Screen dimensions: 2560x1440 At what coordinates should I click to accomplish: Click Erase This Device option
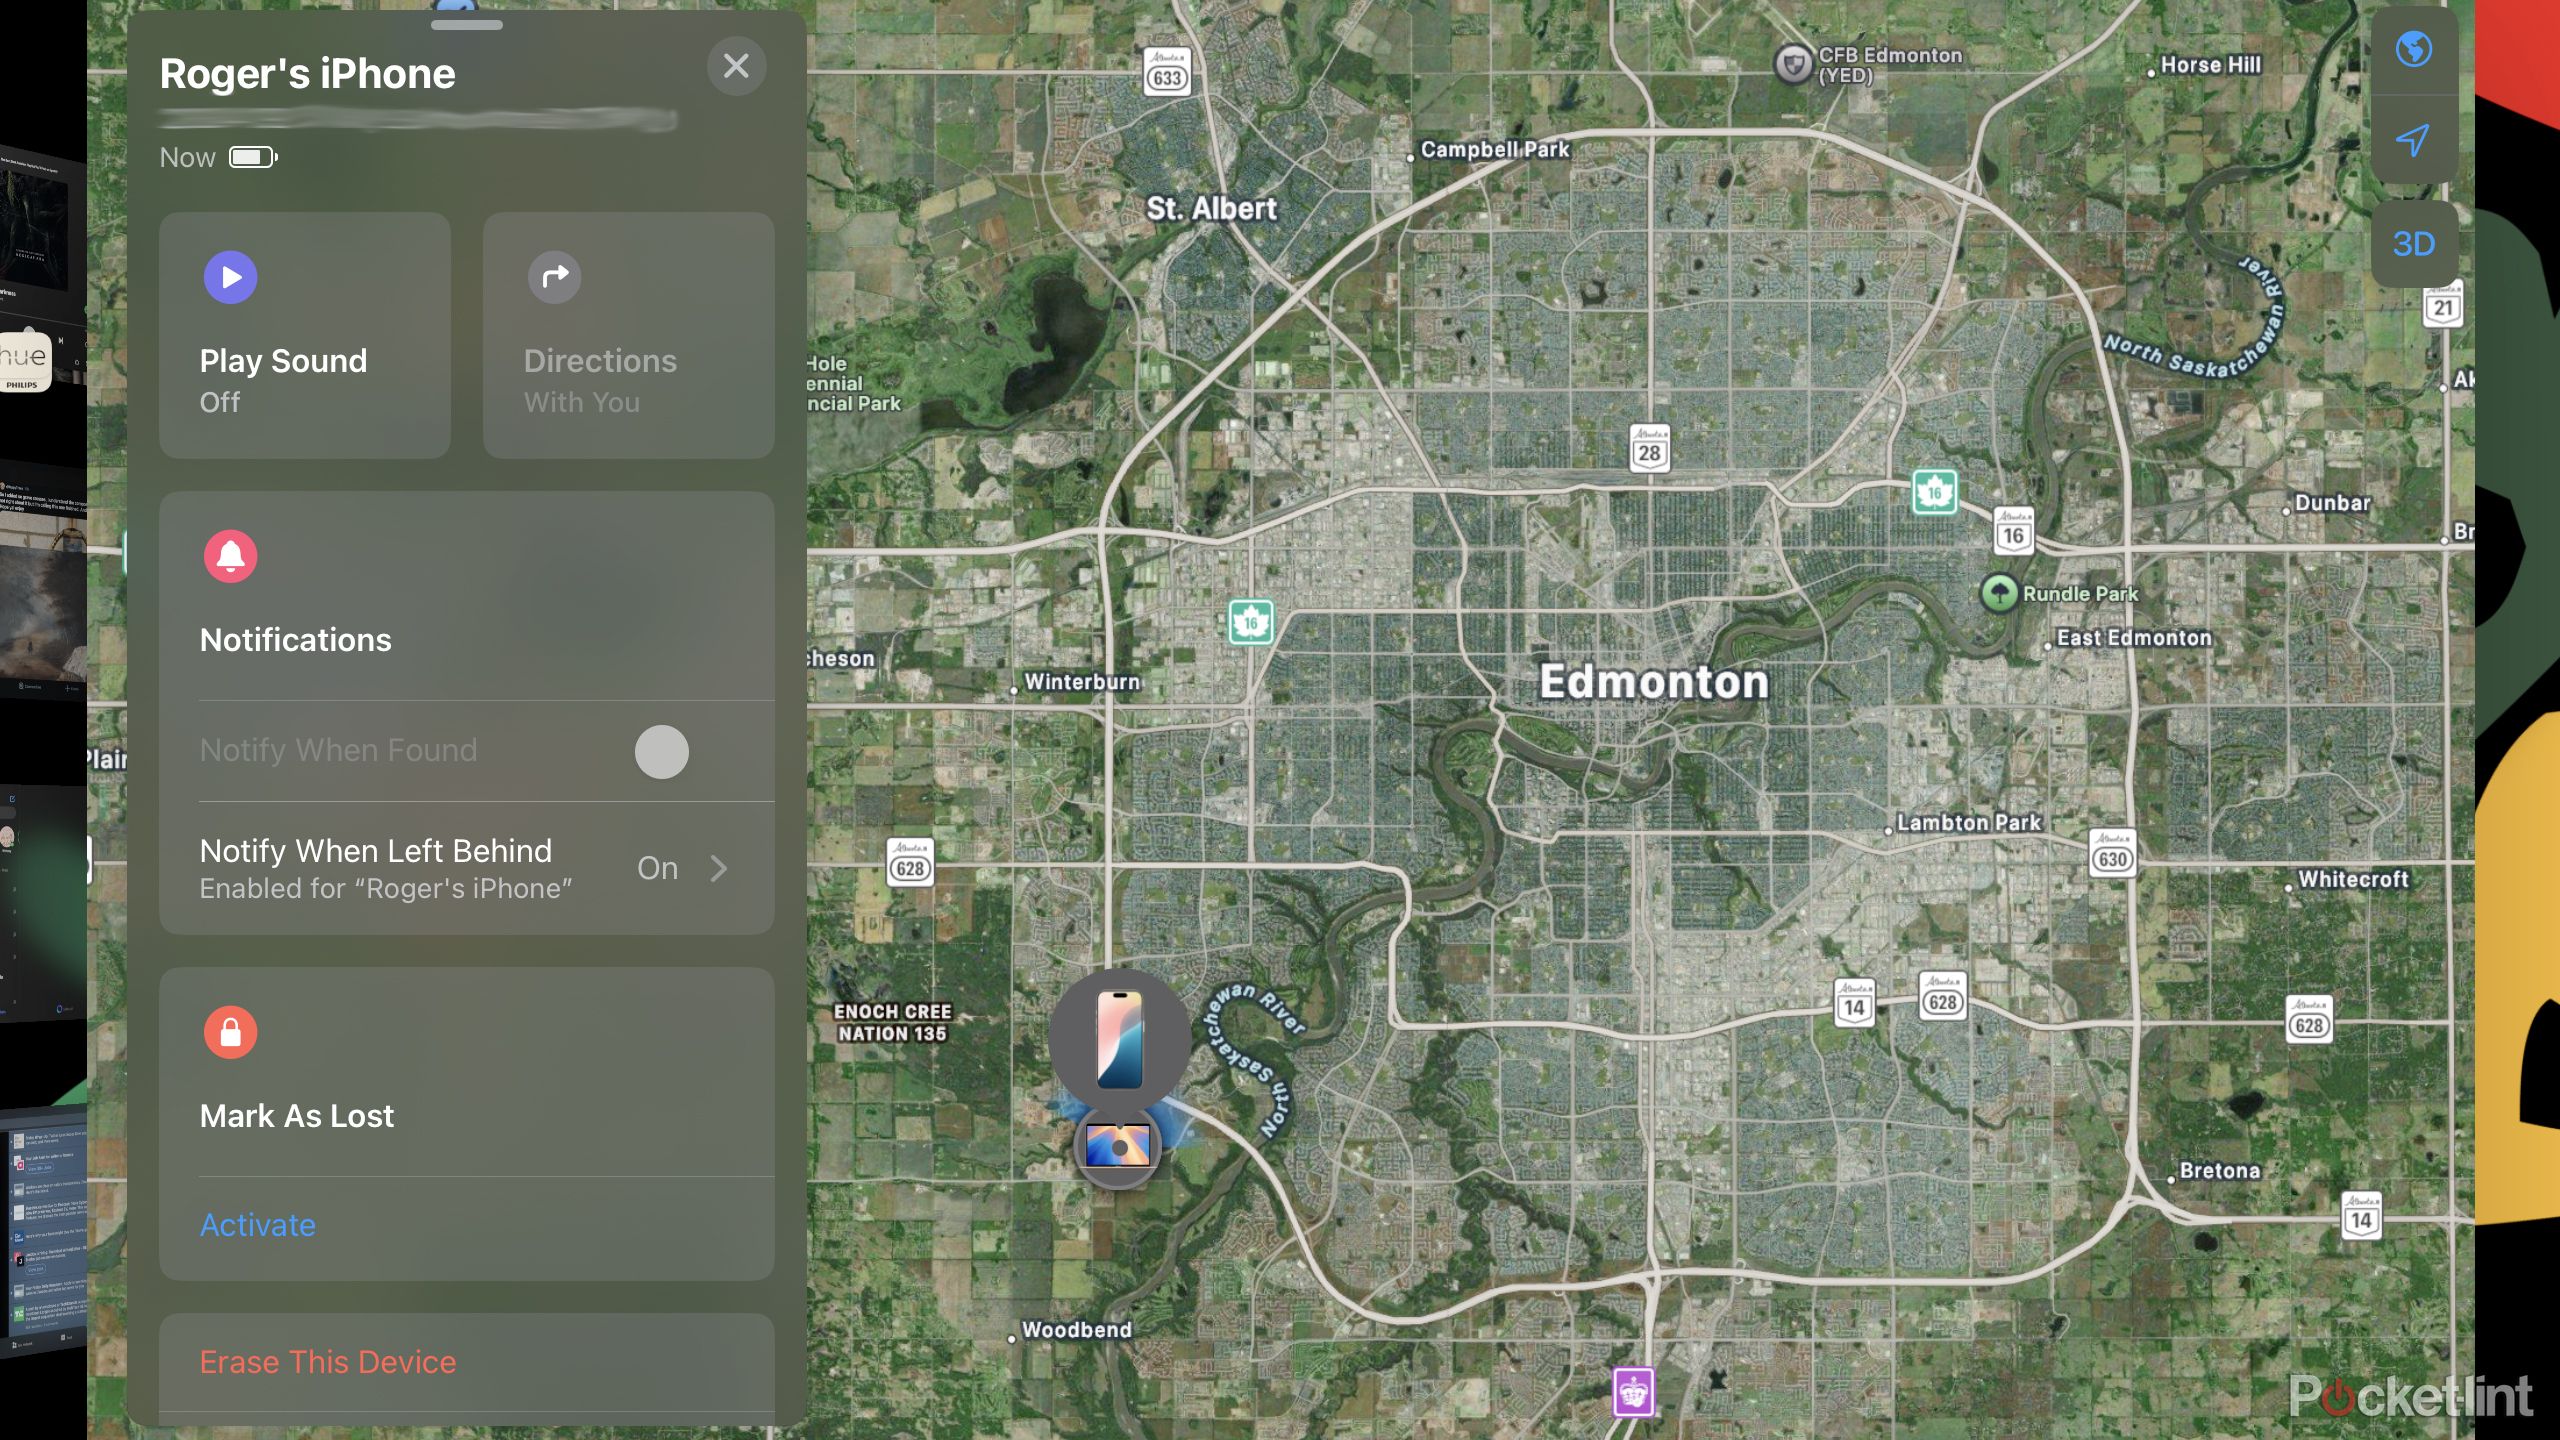point(327,1361)
